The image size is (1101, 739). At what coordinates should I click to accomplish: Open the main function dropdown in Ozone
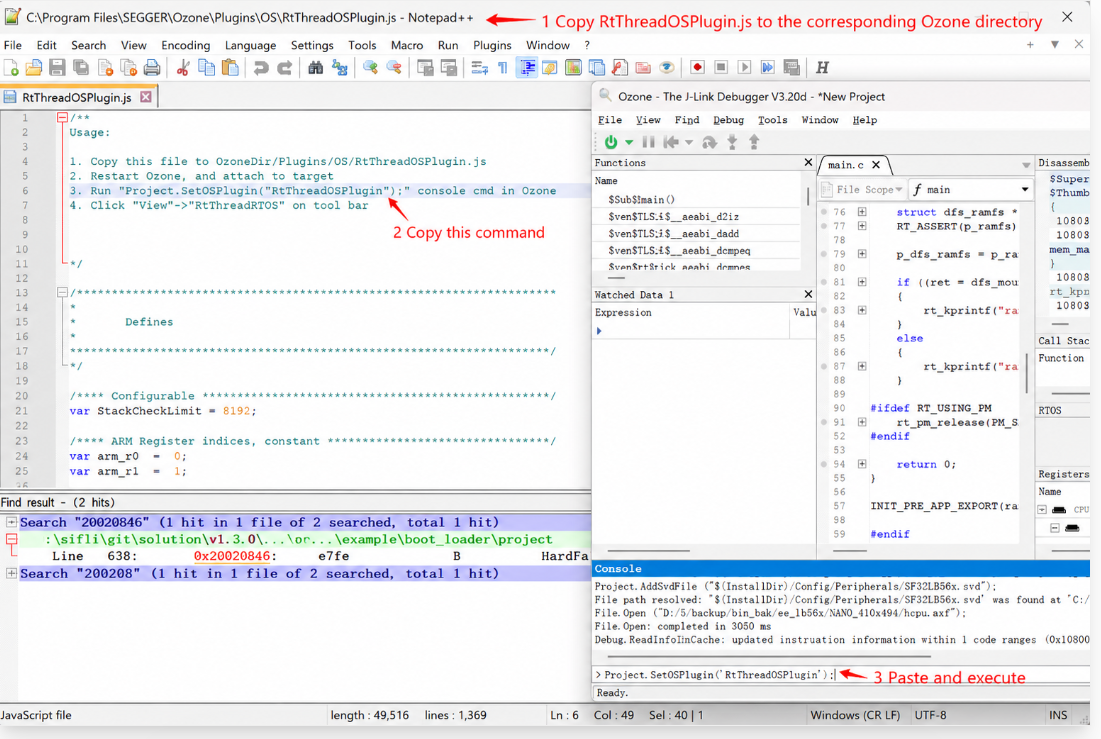970,189
